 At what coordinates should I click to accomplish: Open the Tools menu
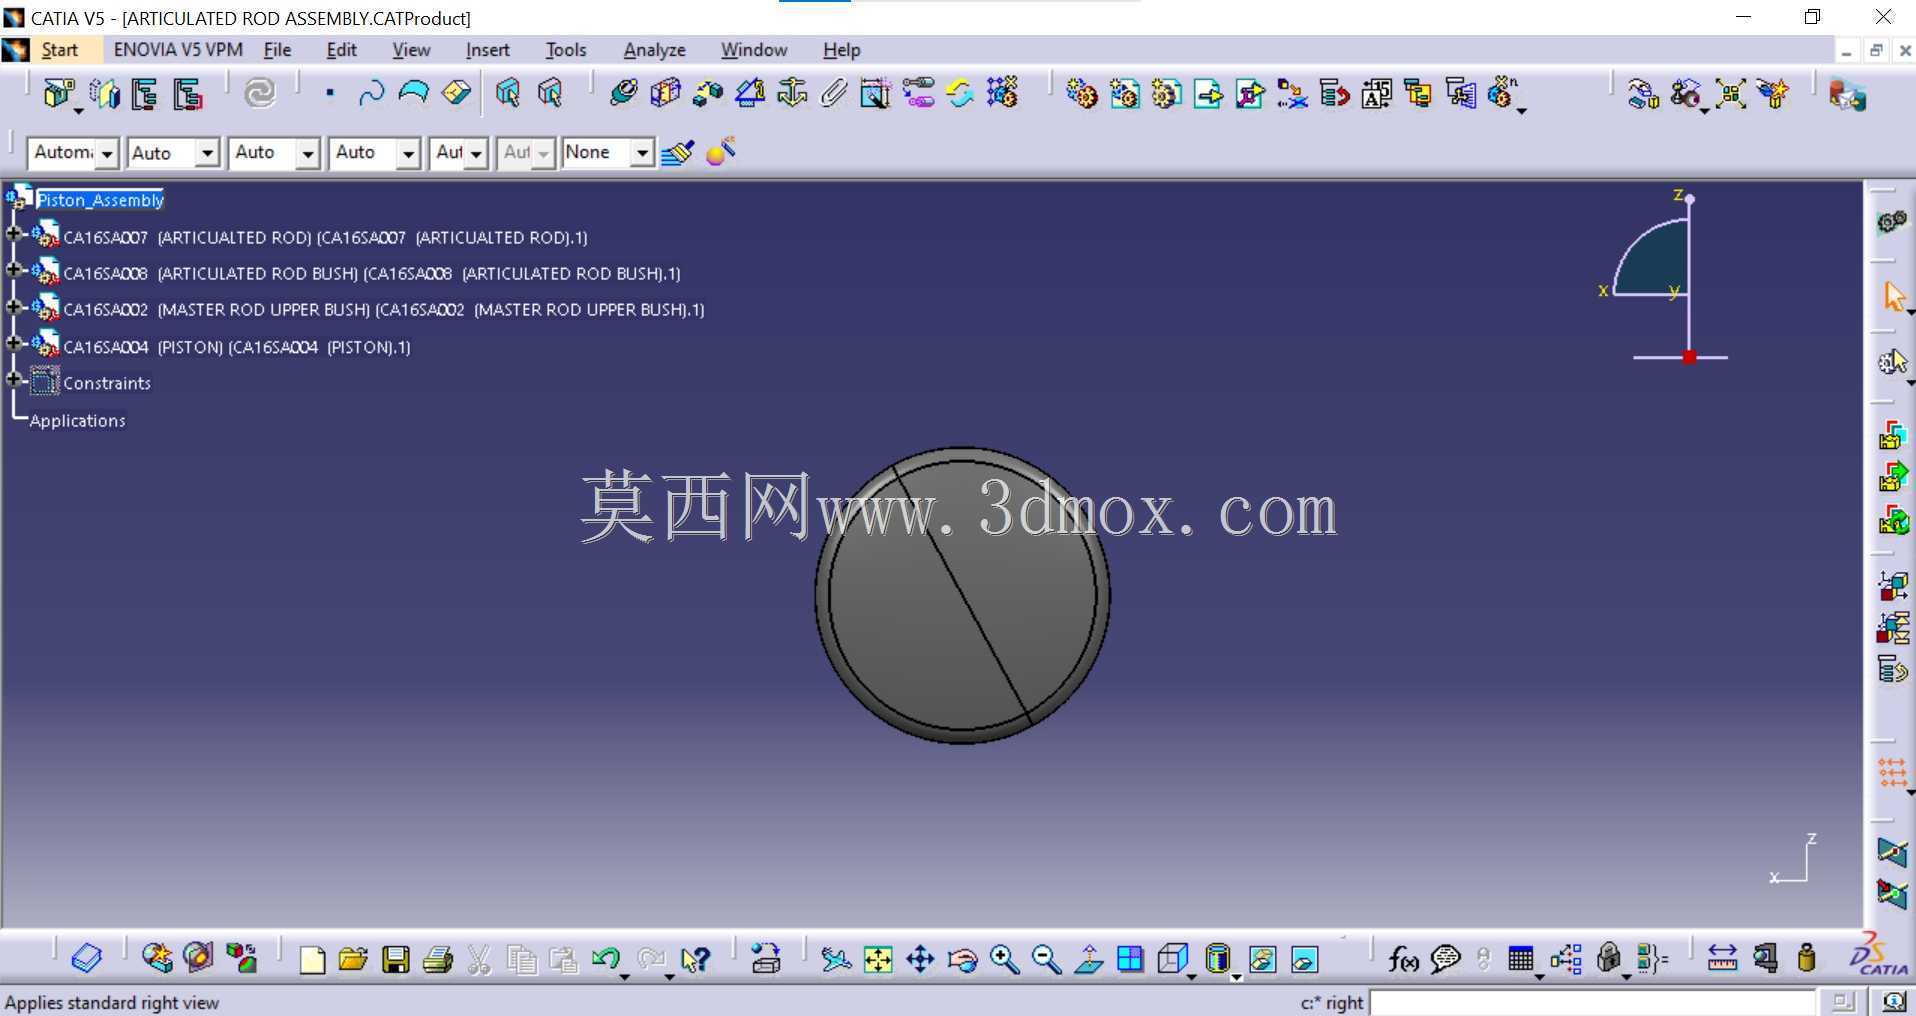click(x=565, y=50)
